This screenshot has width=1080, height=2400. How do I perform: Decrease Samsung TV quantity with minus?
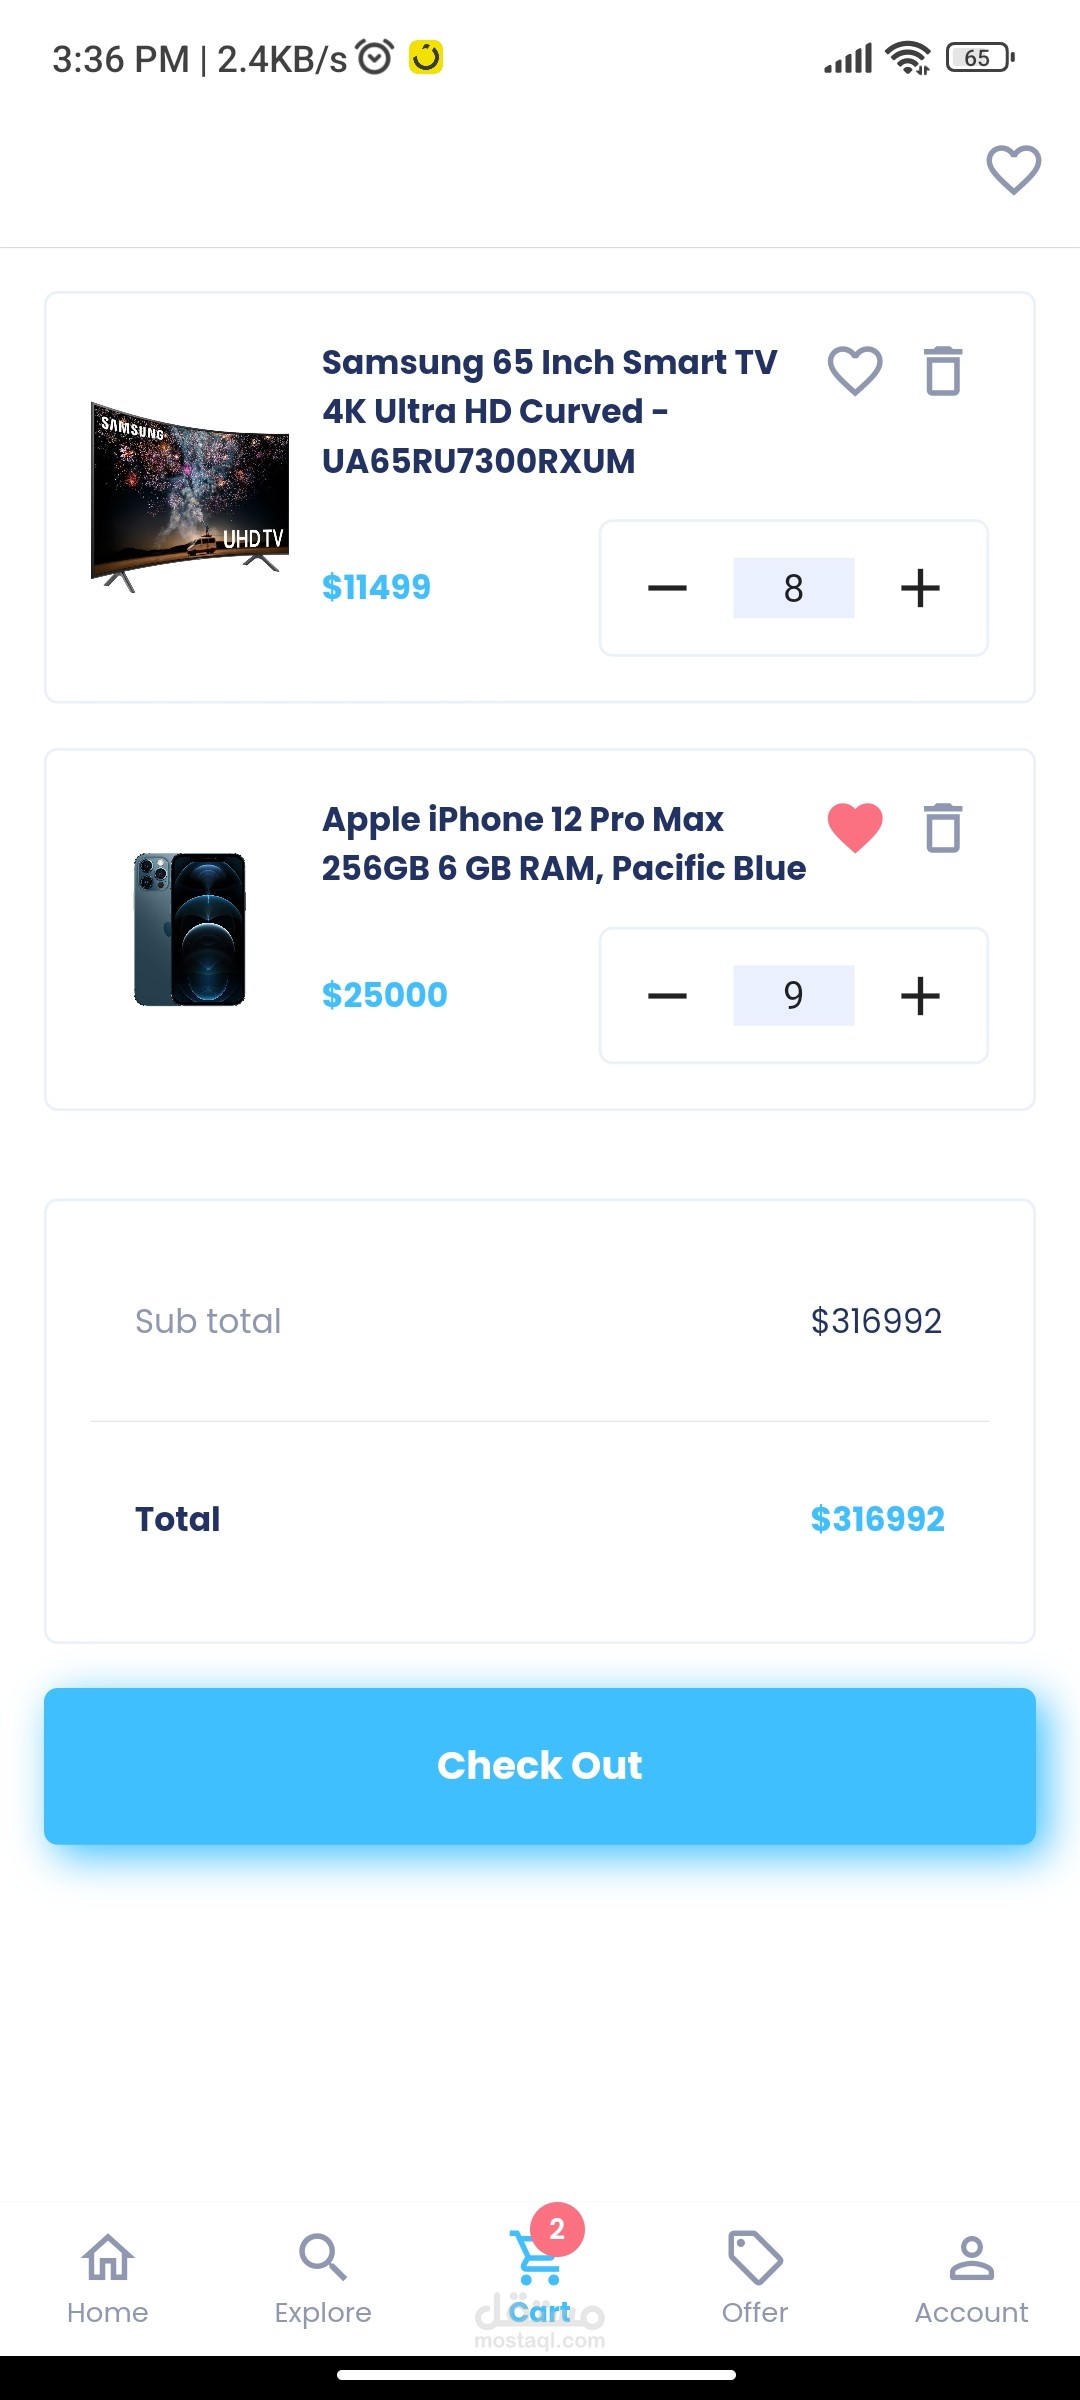(667, 588)
